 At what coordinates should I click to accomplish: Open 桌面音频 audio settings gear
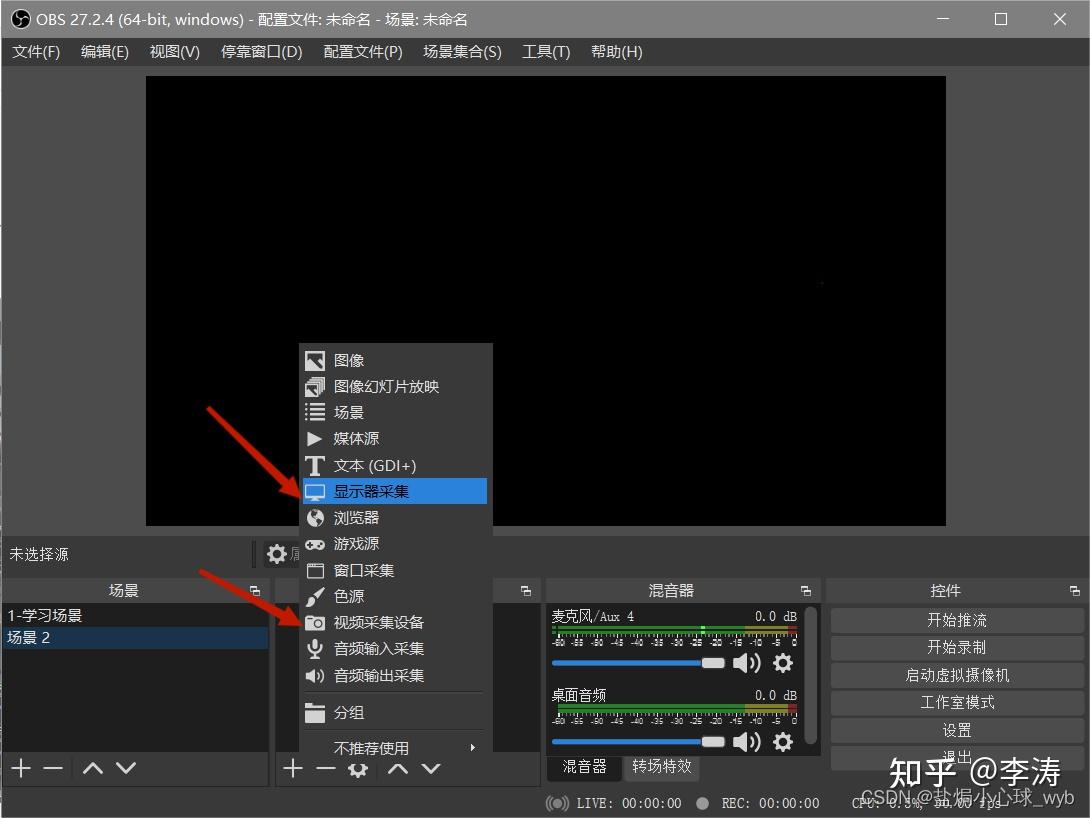(x=783, y=742)
